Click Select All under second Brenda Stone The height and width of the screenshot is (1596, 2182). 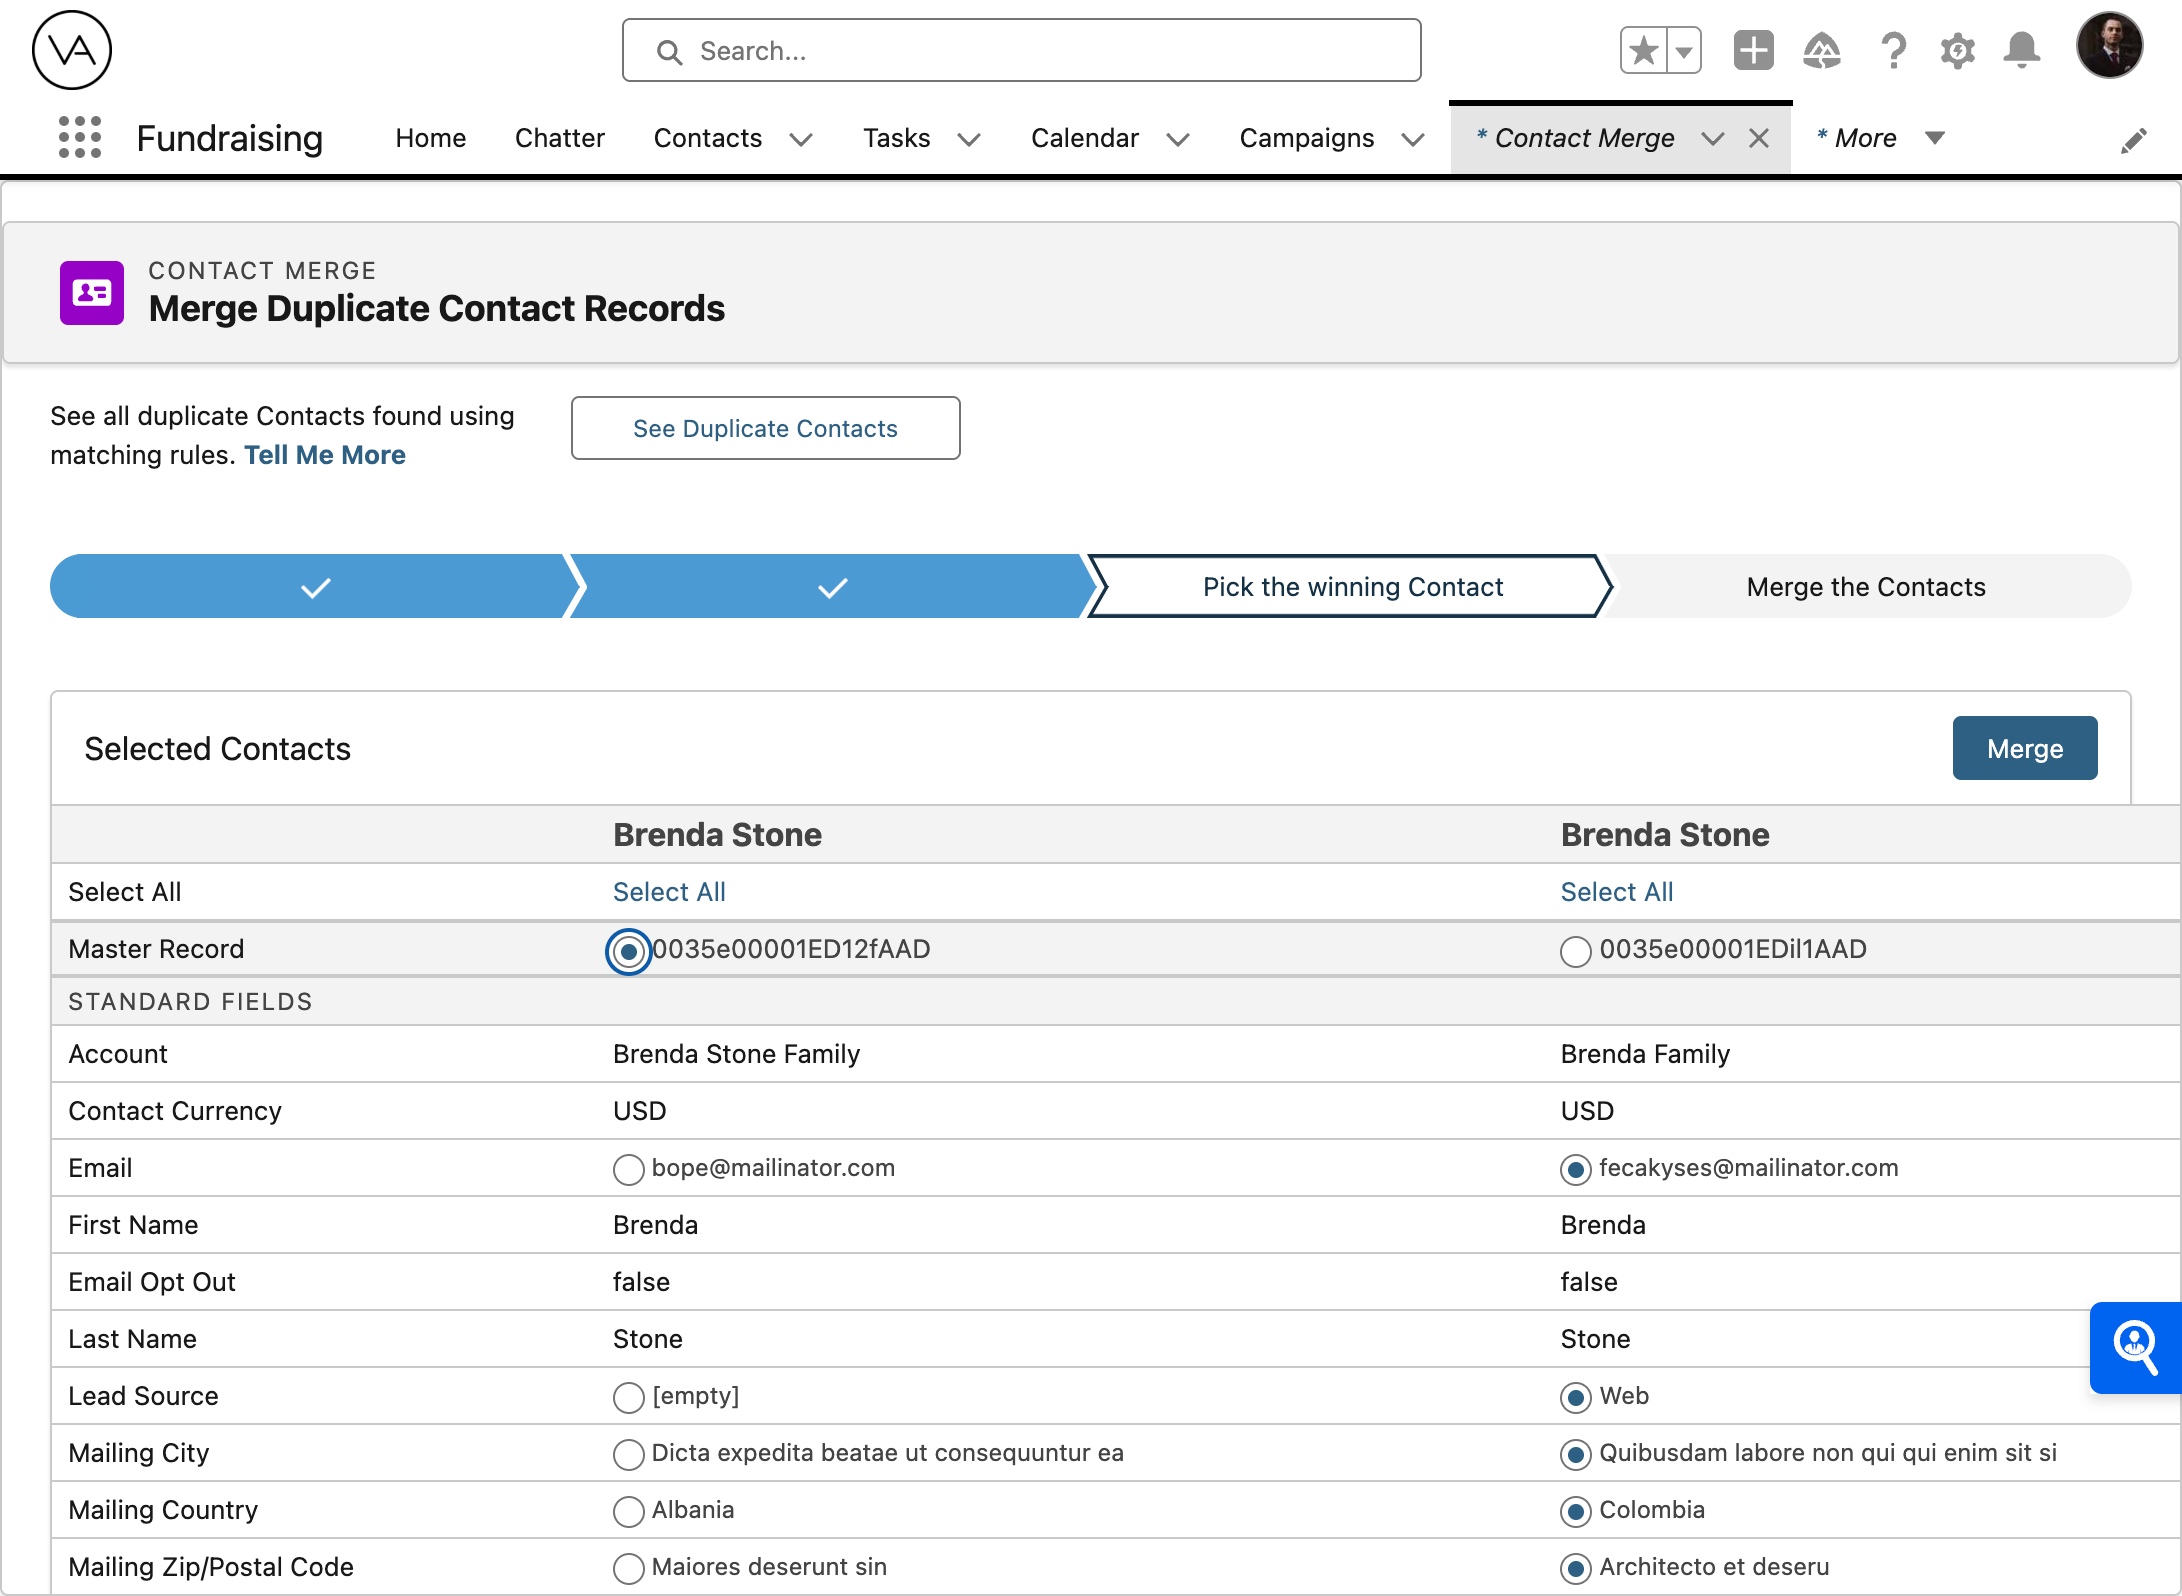pos(1616,892)
